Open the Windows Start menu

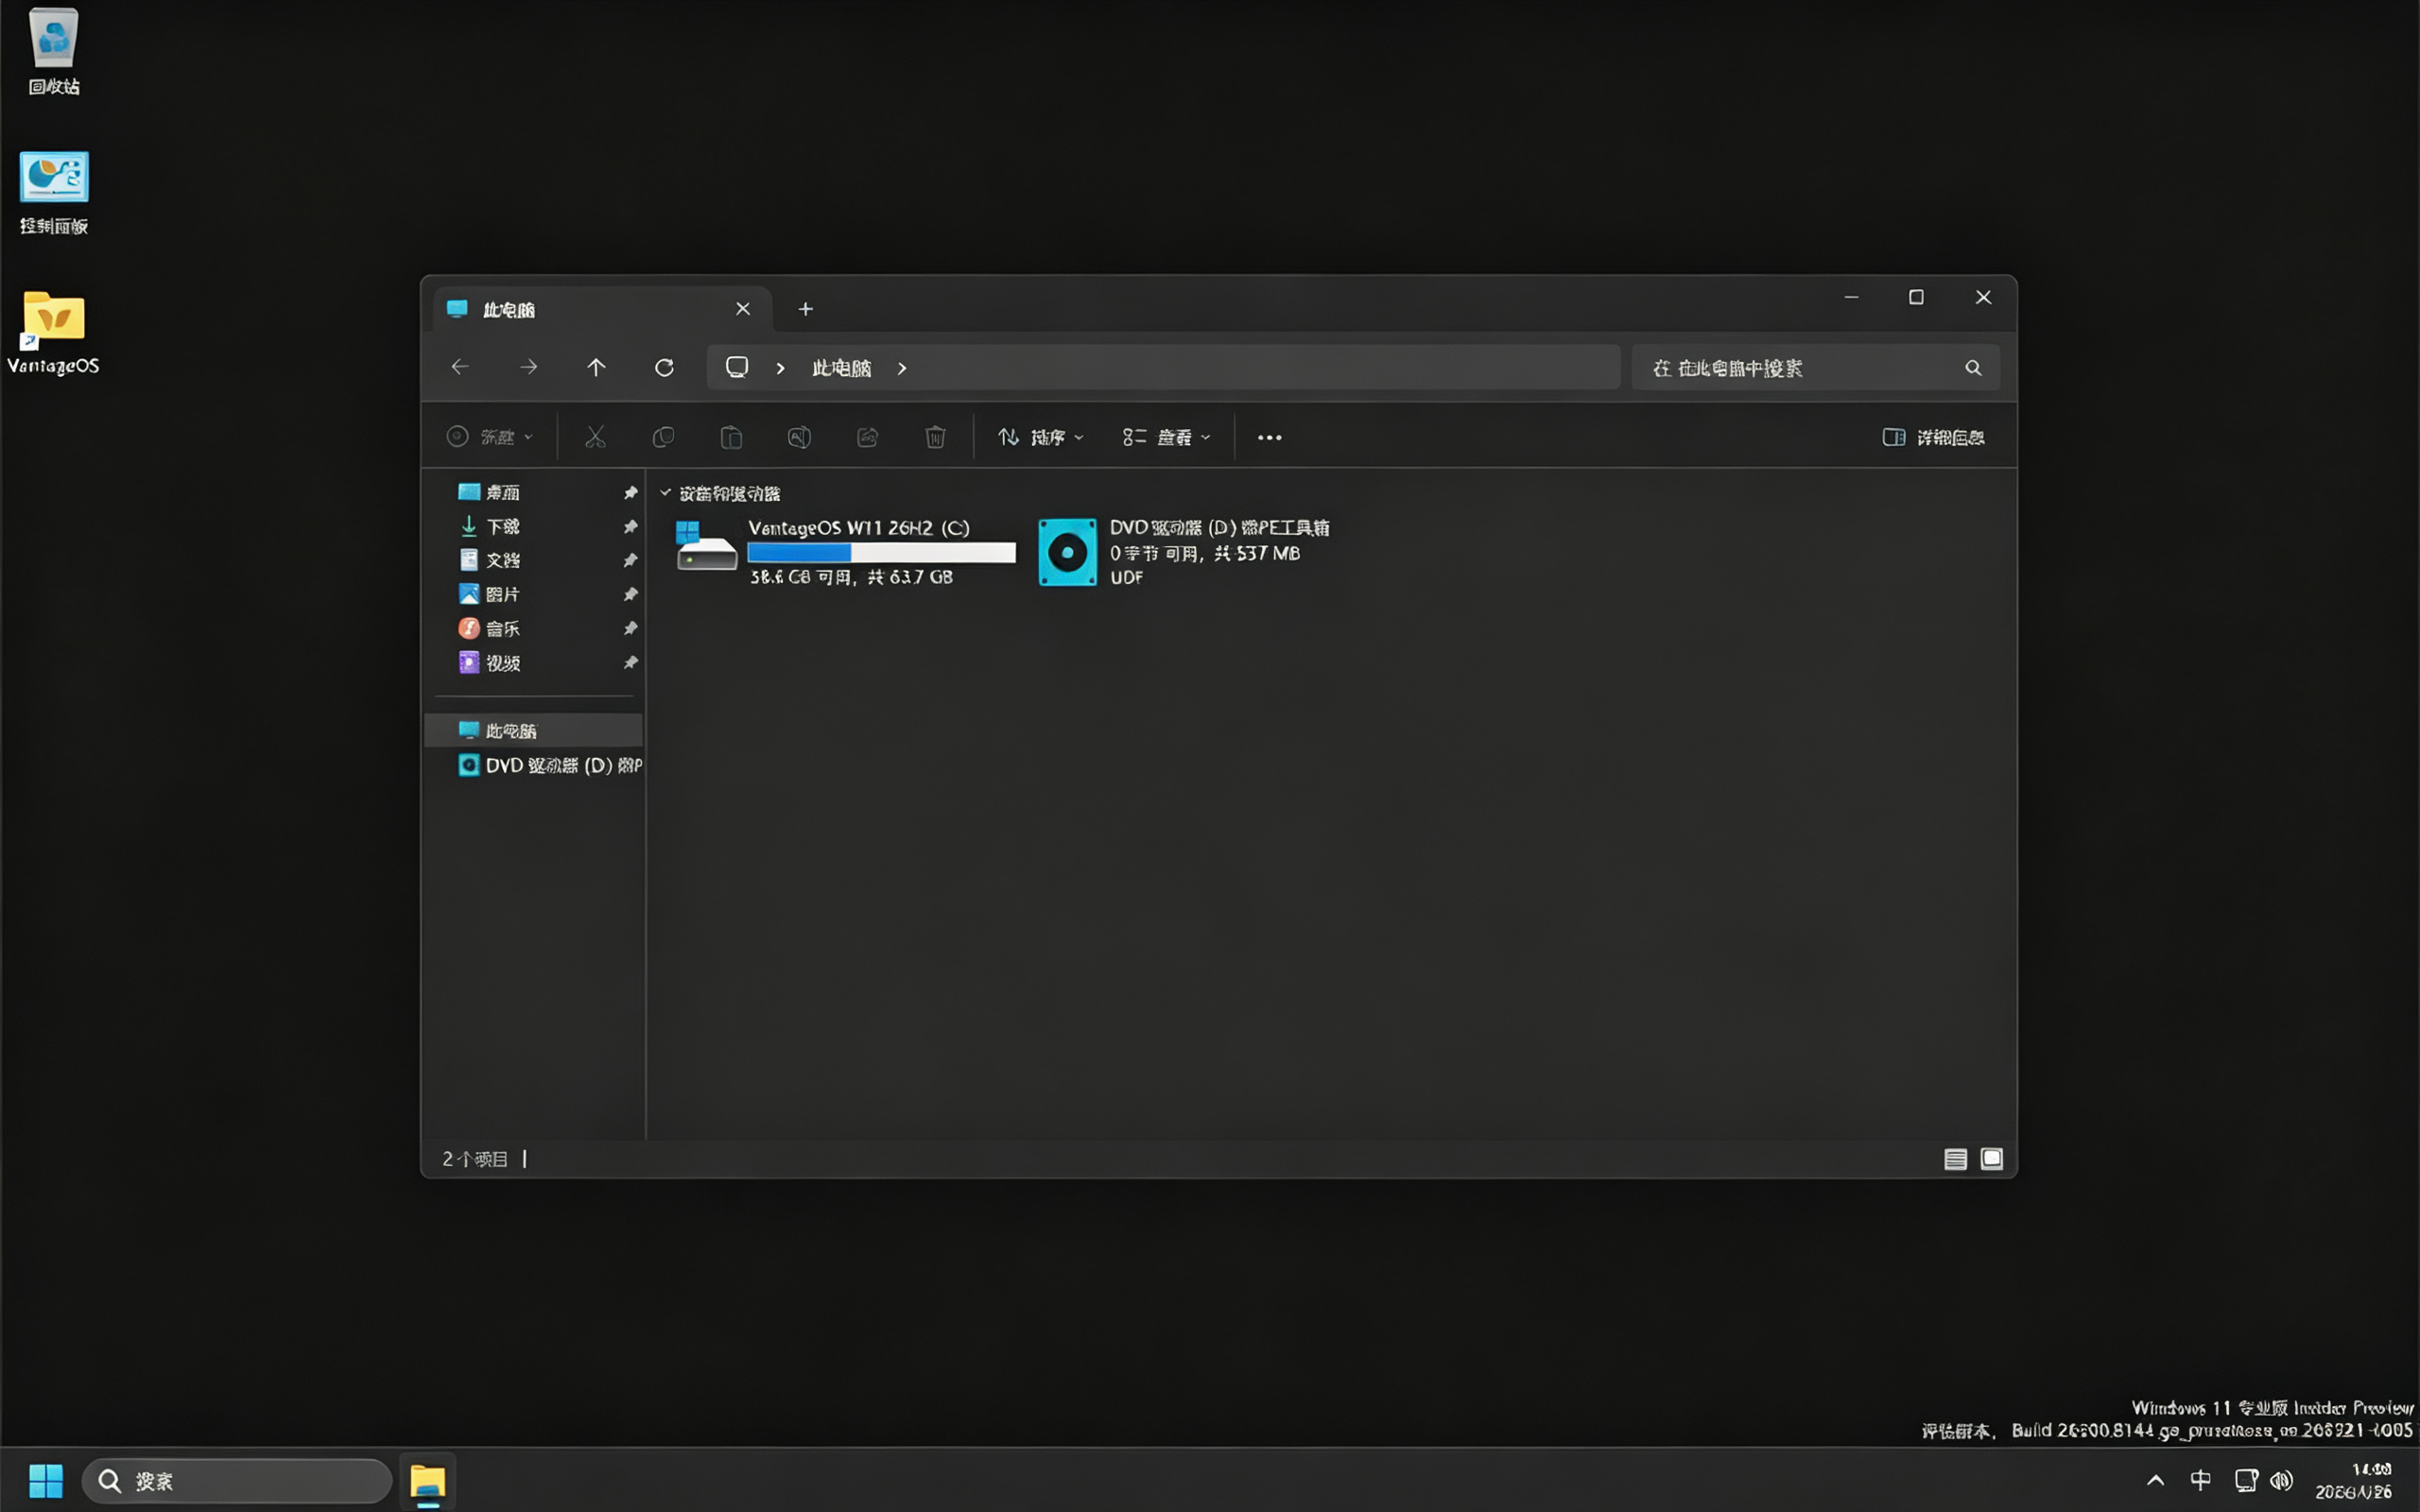tap(46, 1480)
